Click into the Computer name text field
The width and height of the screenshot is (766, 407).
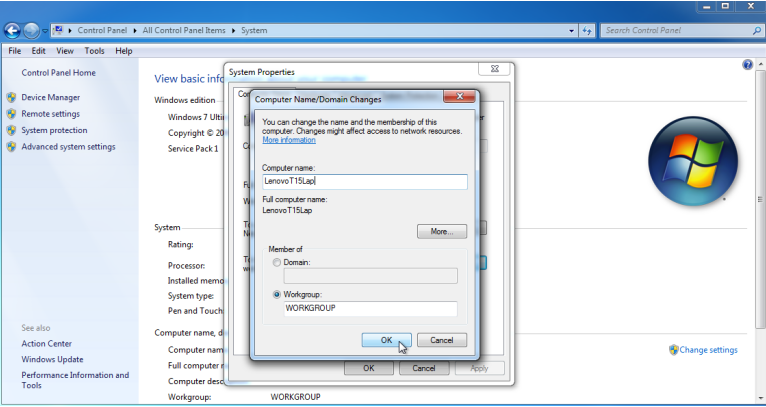pos(364,182)
